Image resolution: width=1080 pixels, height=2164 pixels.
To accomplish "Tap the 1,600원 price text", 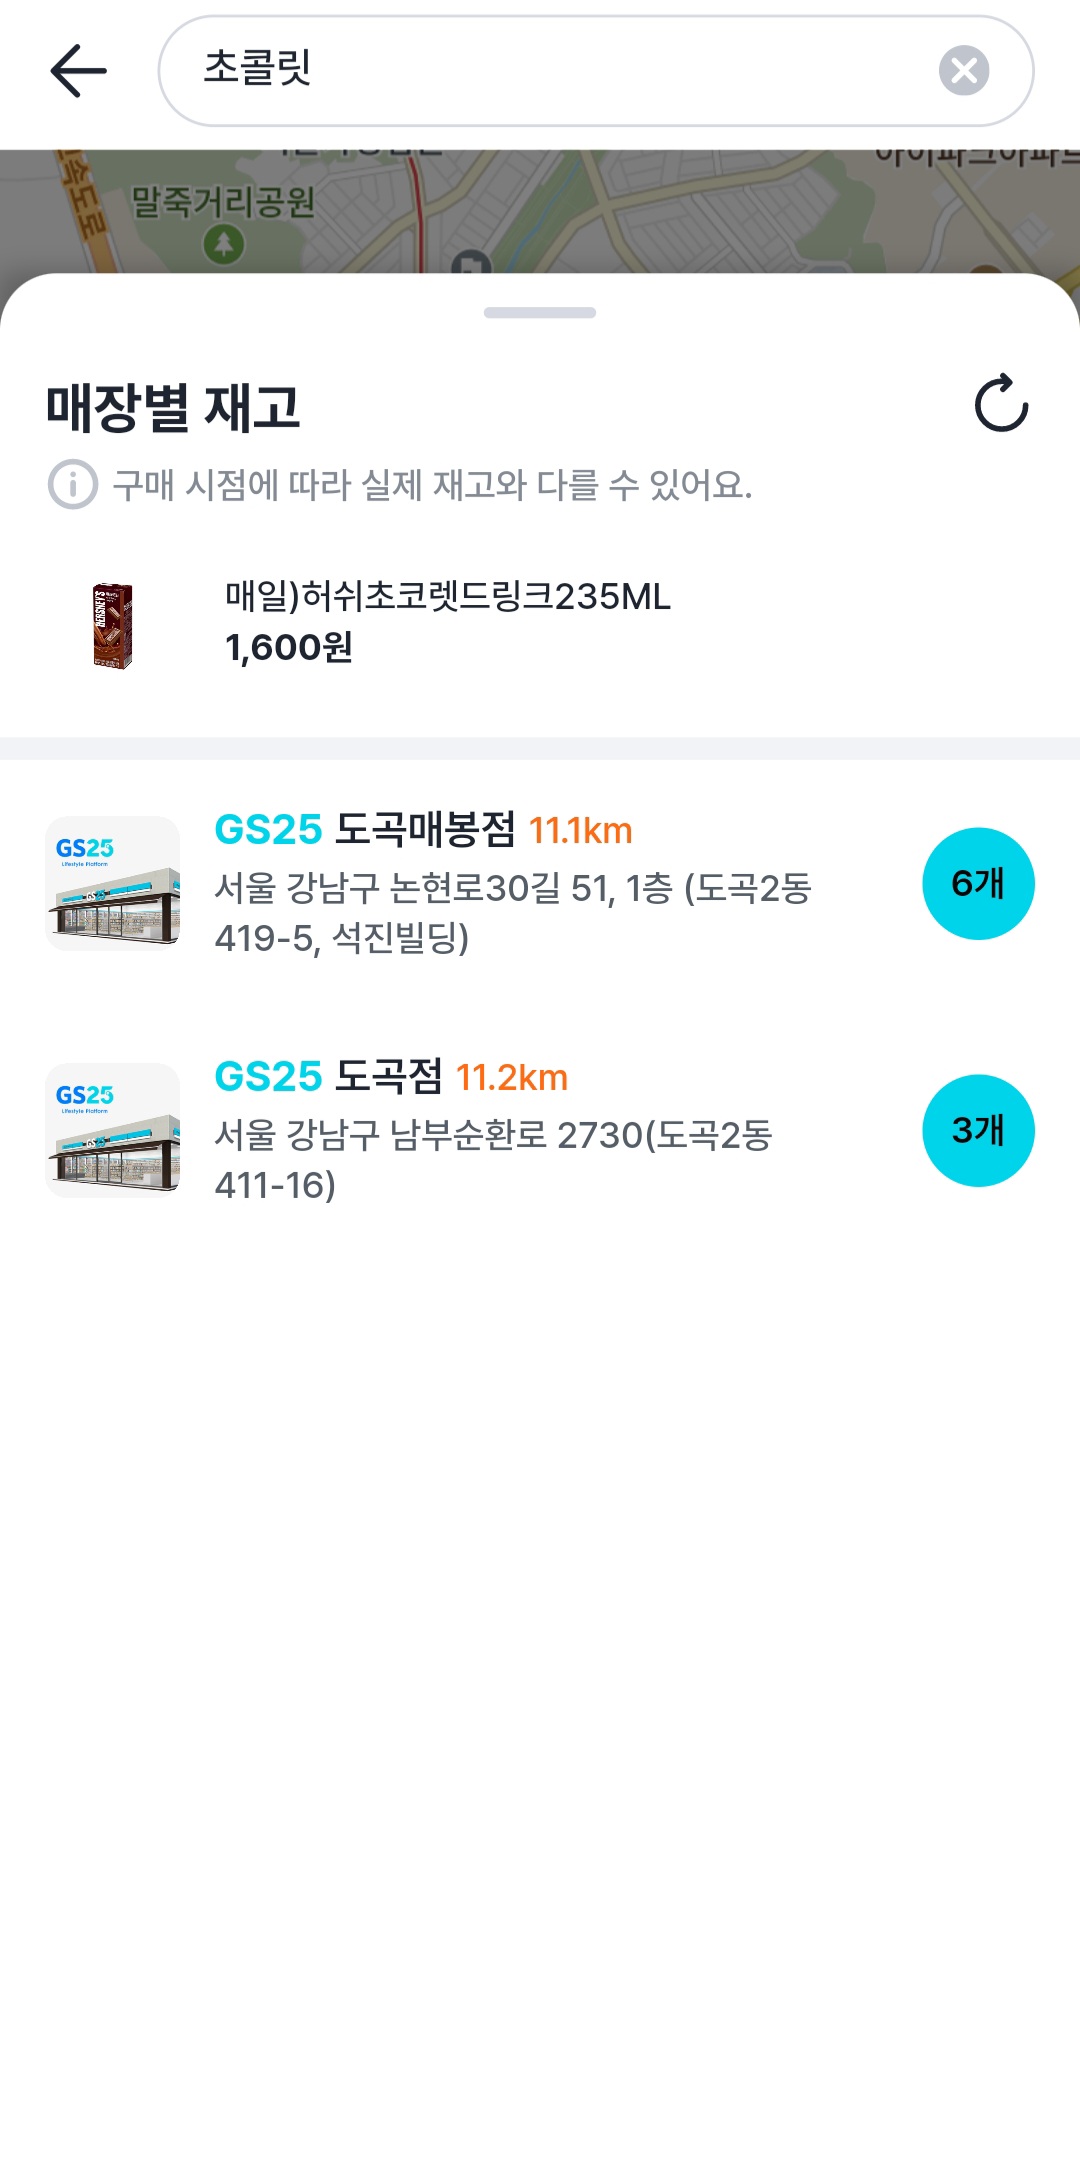I will click(289, 648).
